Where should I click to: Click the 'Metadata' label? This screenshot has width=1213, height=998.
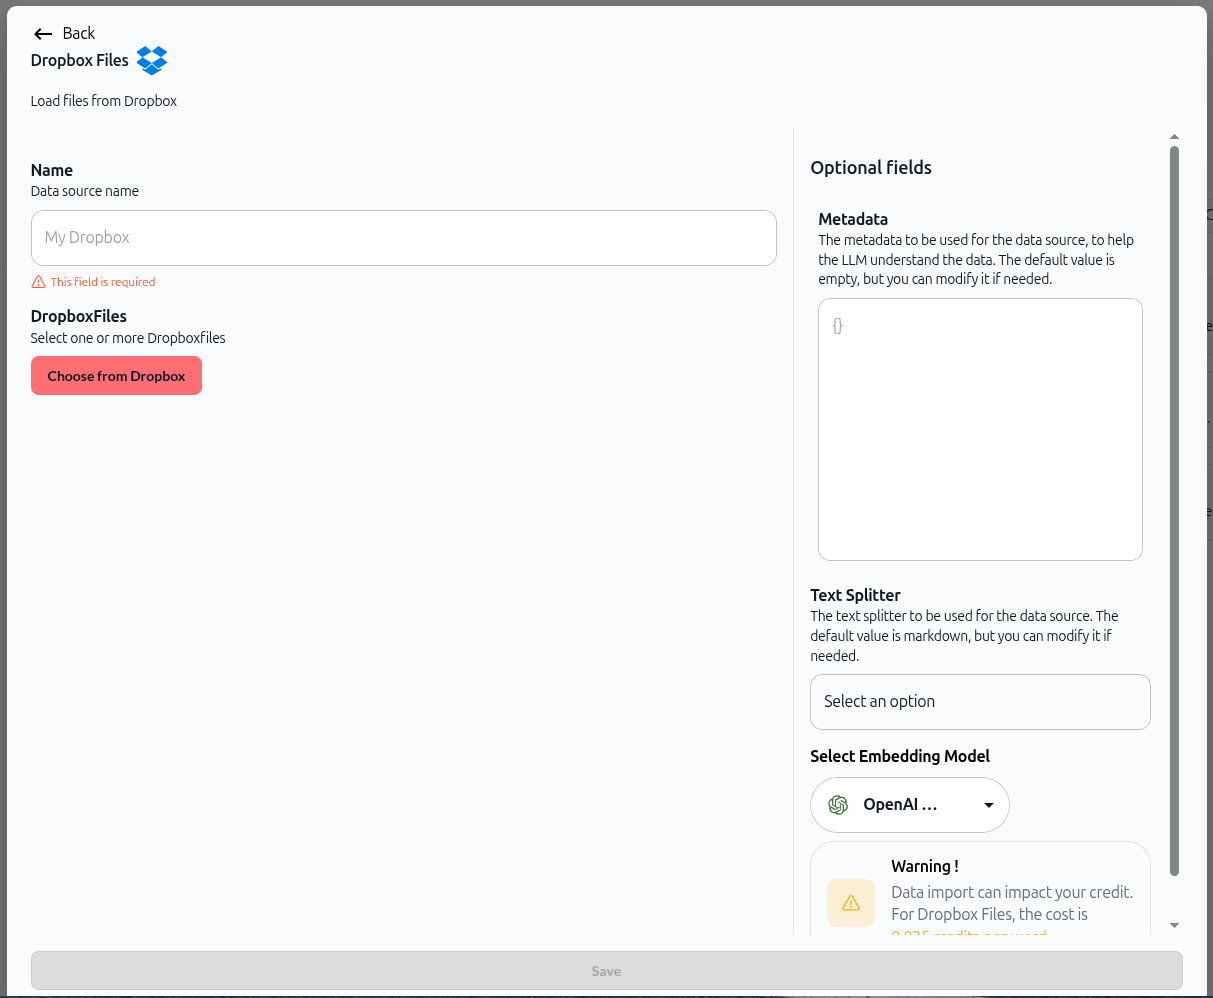click(x=853, y=219)
